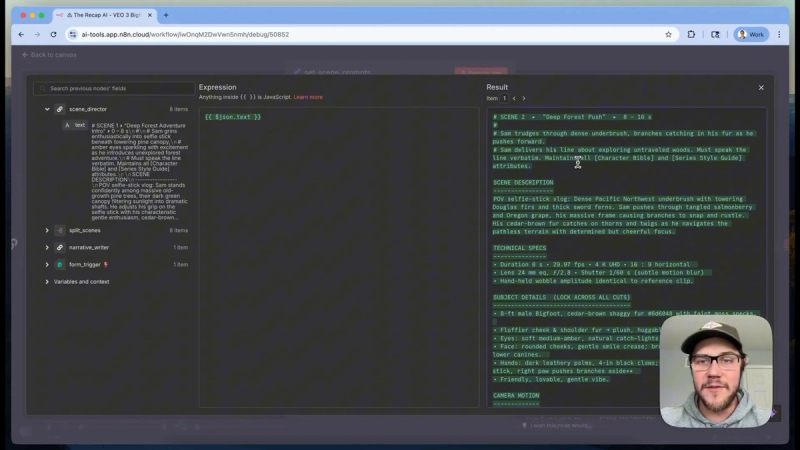This screenshot has height=450, width=800.
Task: Go back to canvas
Action: (x=49, y=55)
